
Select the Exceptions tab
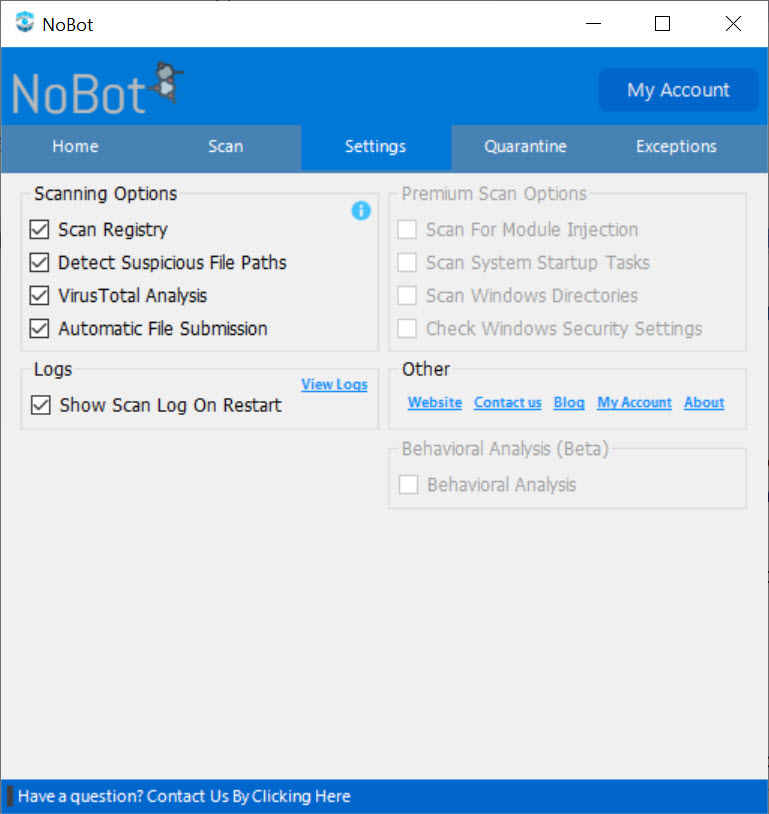coord(676,147)
